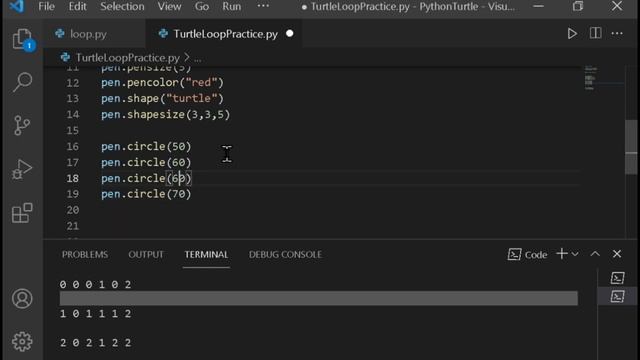
Task: Open the Extensions view icon
Action: click(x=22, y=213)
